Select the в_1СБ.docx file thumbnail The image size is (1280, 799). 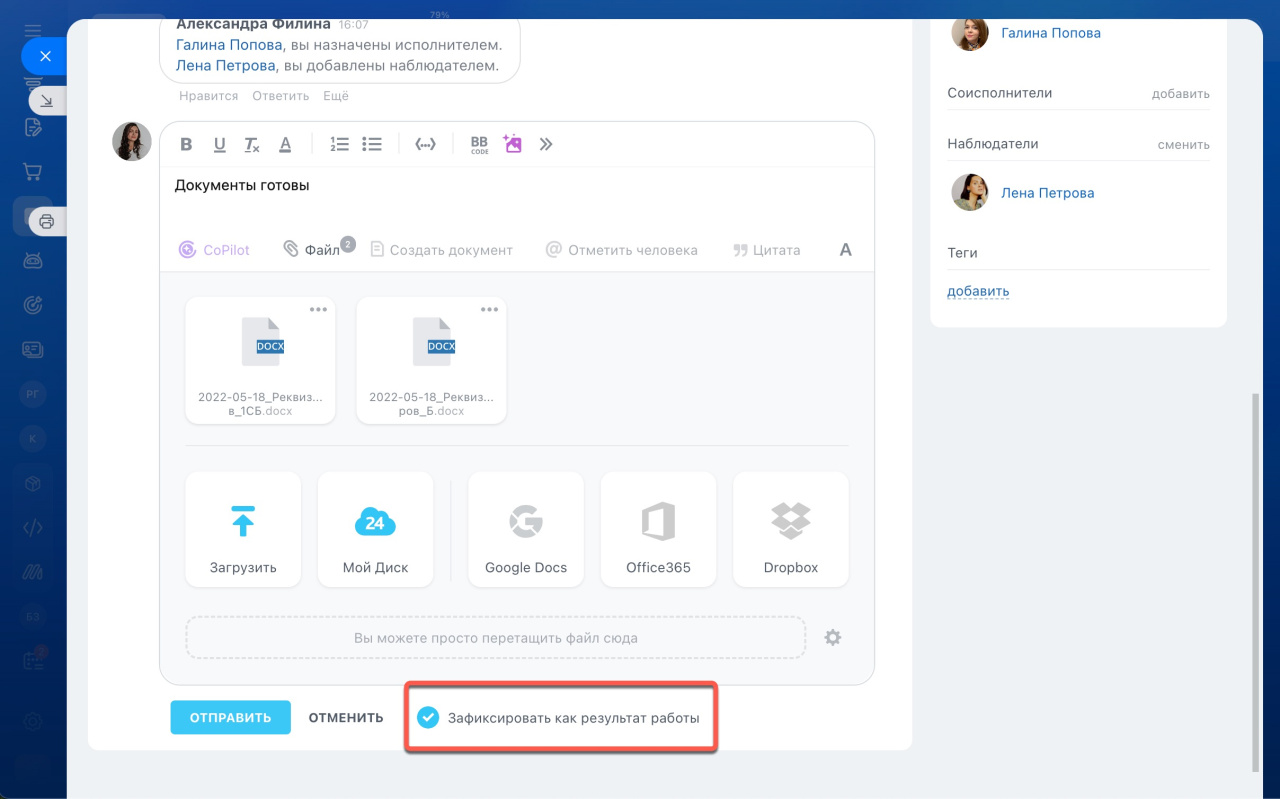point(260,361)
